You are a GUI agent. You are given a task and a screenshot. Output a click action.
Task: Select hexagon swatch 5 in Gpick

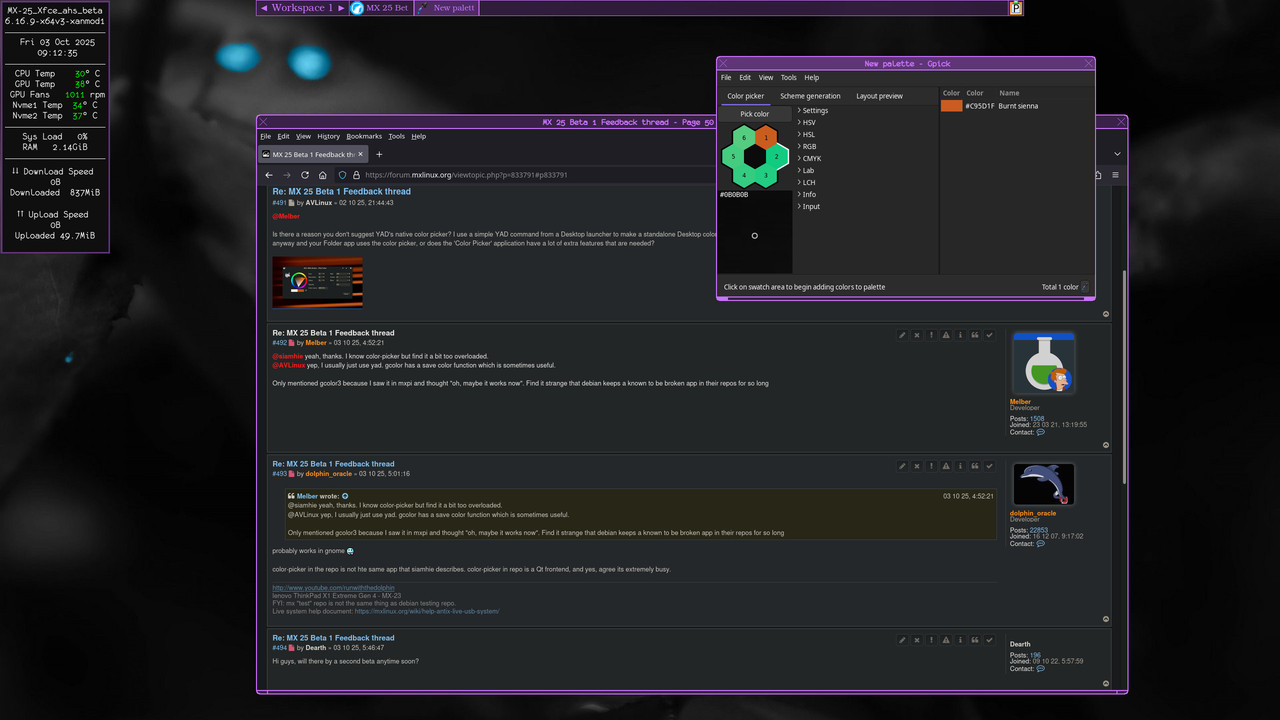(733, 157)
